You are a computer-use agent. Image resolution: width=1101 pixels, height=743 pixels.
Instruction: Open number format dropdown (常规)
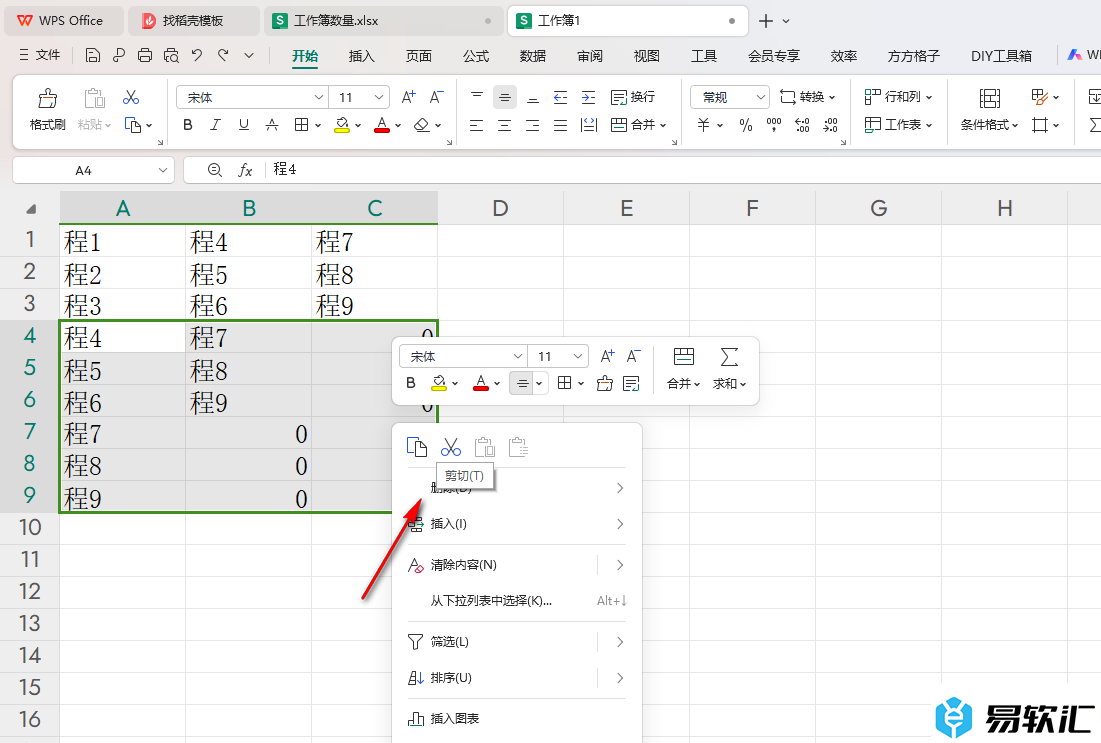pos(760,98)
